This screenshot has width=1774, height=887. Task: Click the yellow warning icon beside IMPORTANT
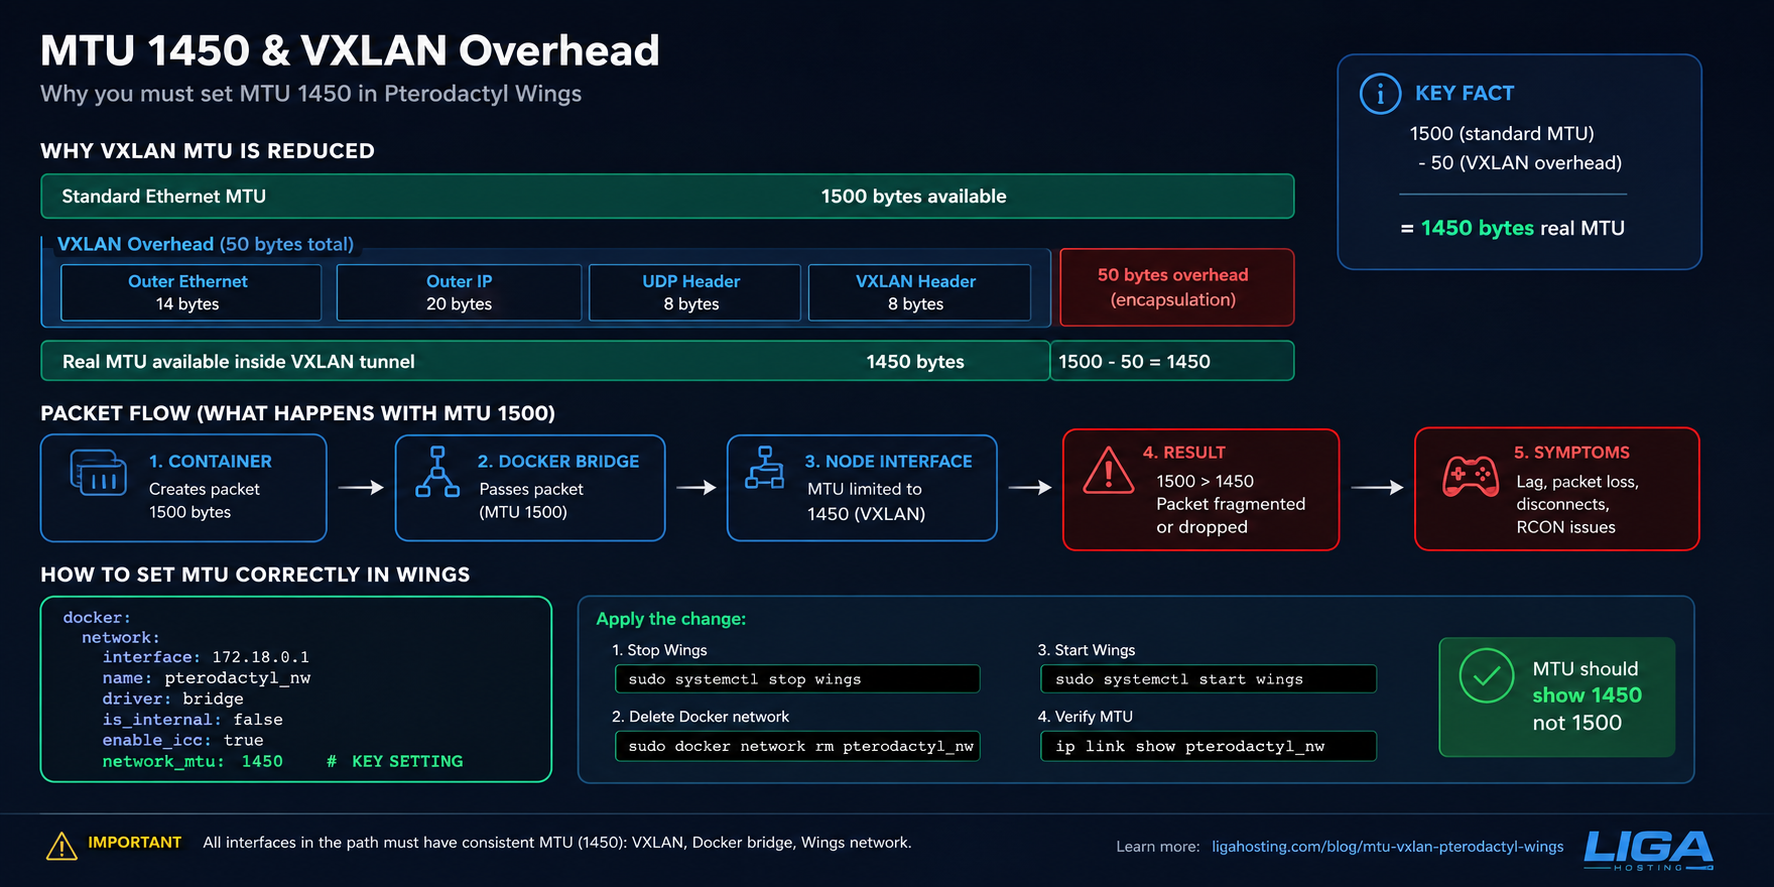tap(61, 846)
